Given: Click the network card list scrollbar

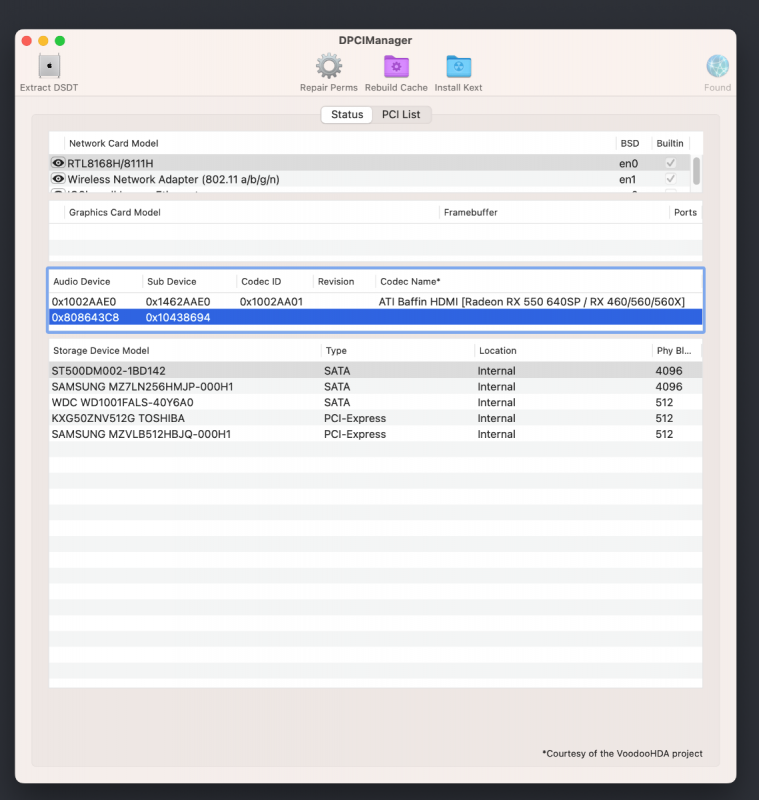Looking at the screenshot, I should click(696, 171).
